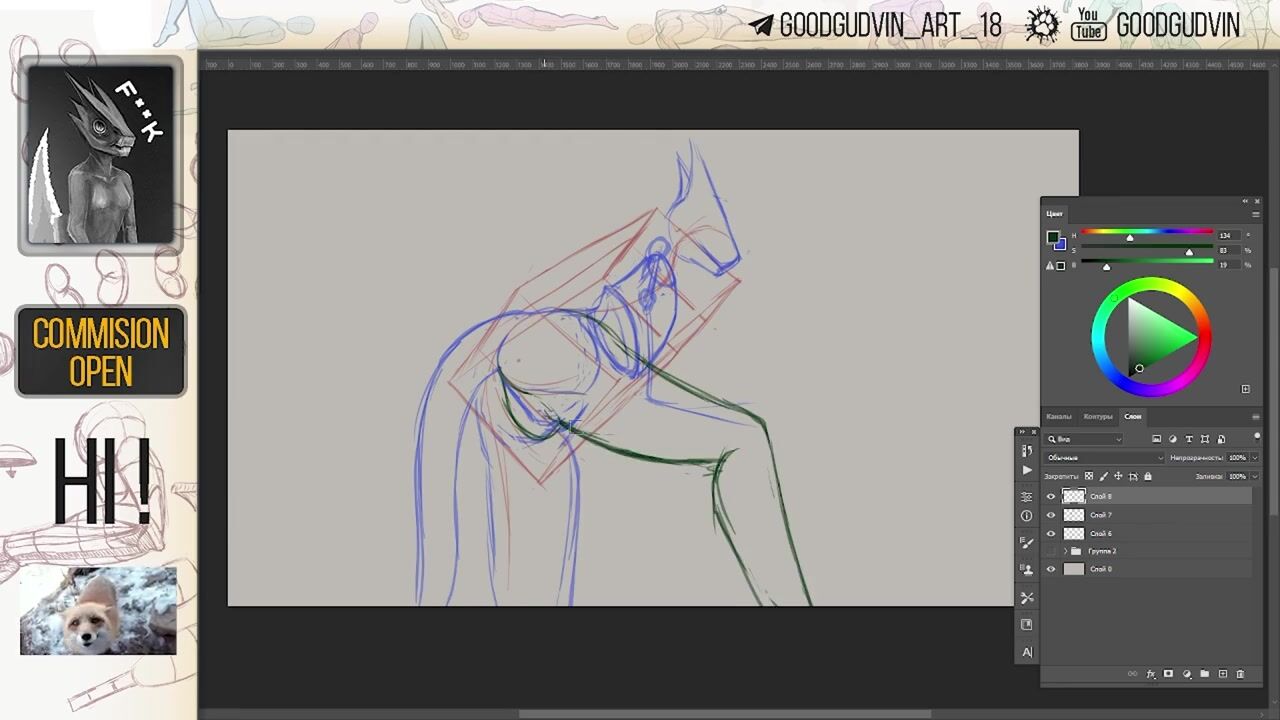Click the link layers chain icon
Viewport: 1280px width, 720px height.
1132,674
